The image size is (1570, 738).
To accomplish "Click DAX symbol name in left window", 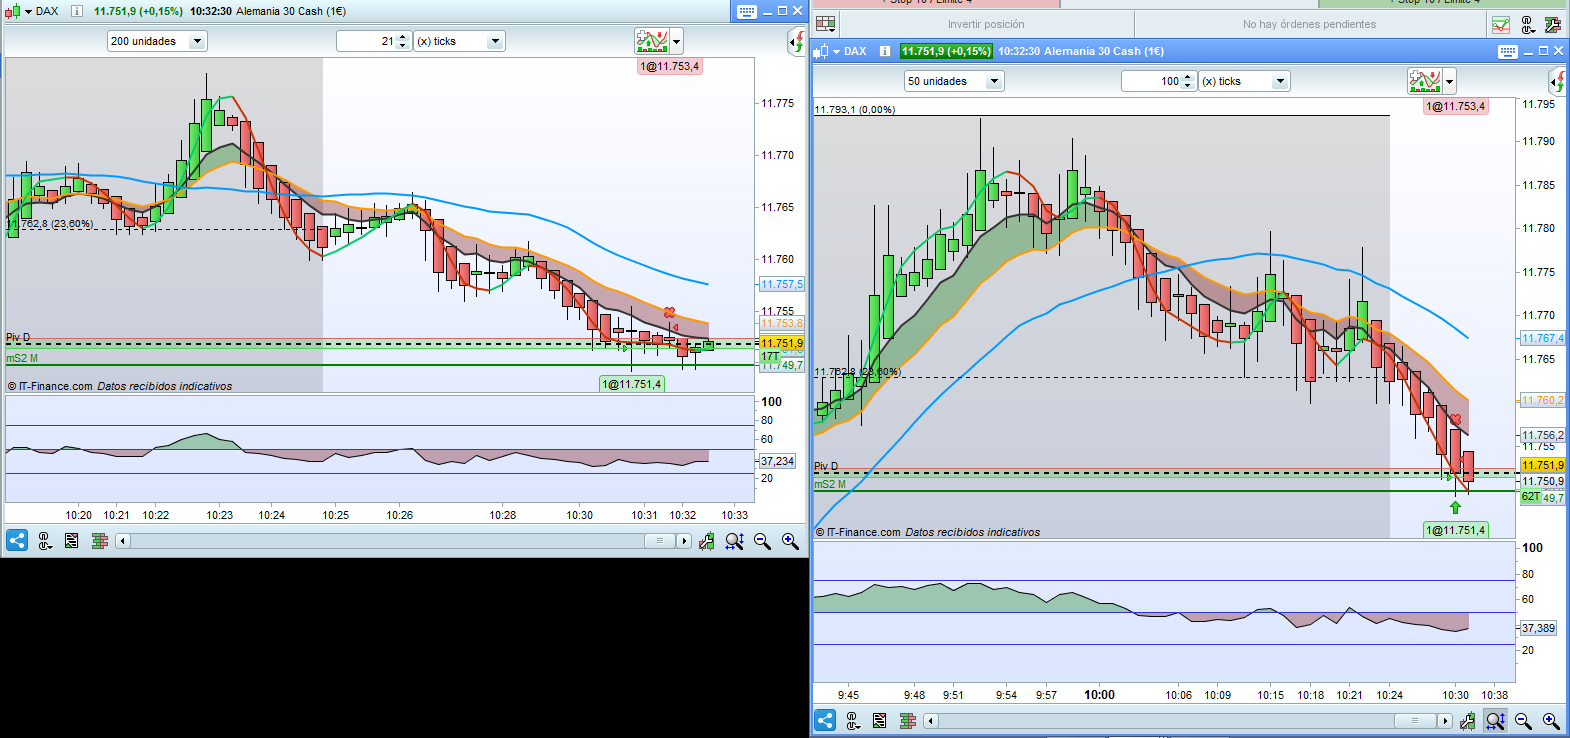I will tap(47, 11).
